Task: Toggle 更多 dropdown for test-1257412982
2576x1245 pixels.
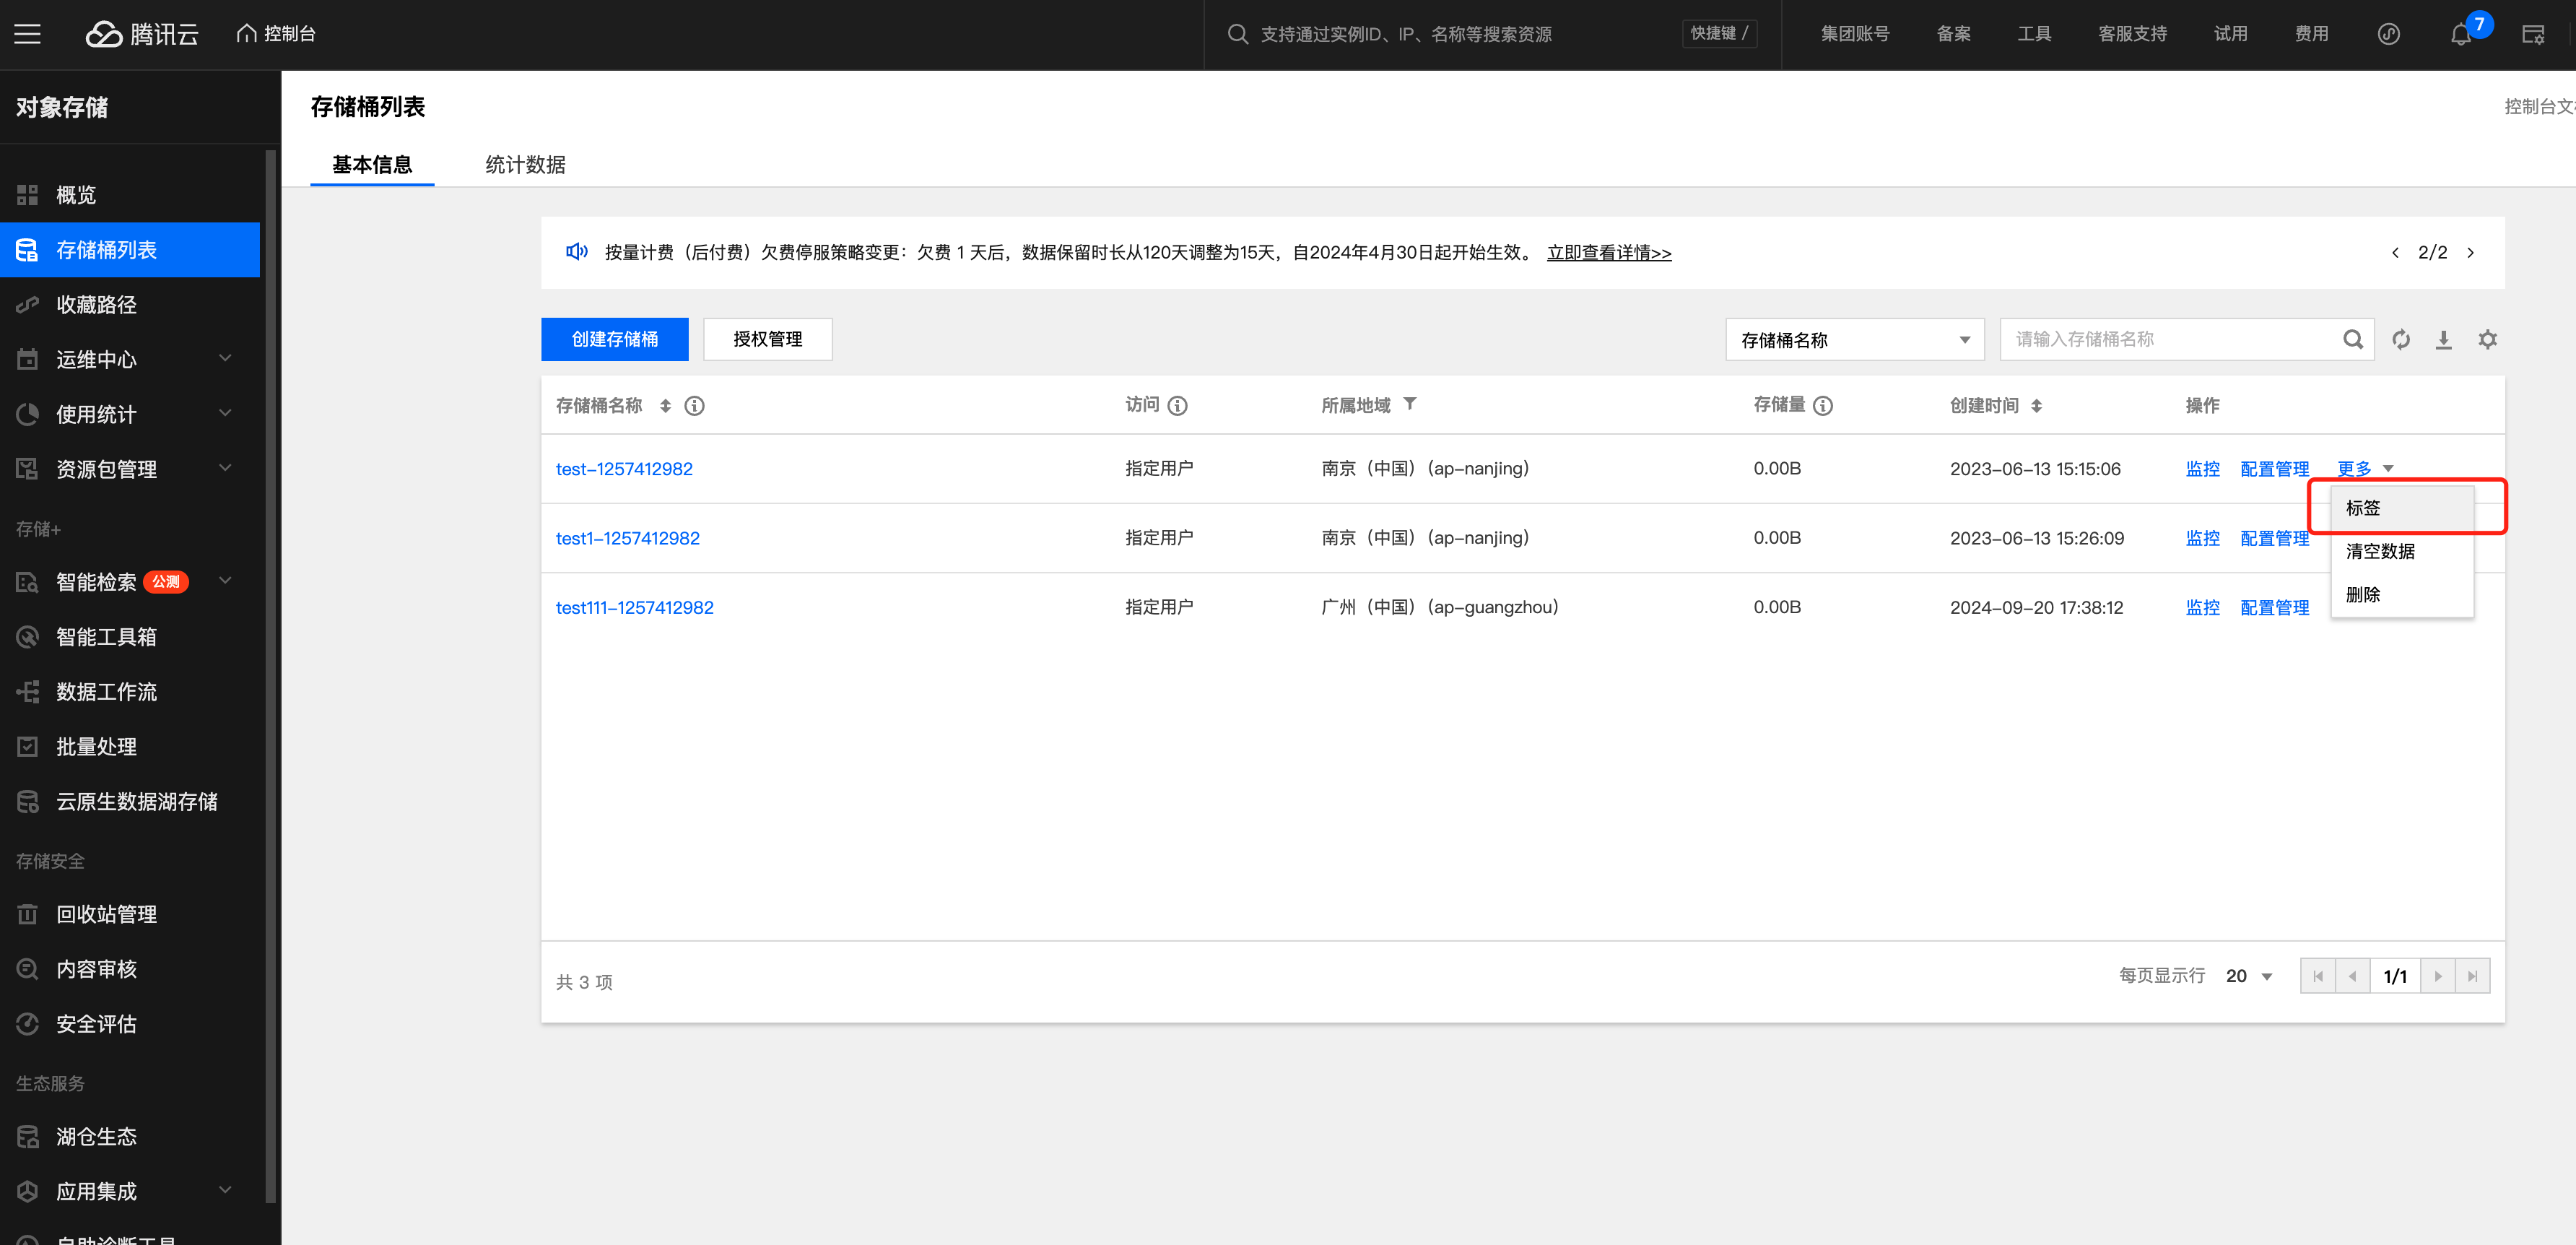Action: [x=2365, y=469]
